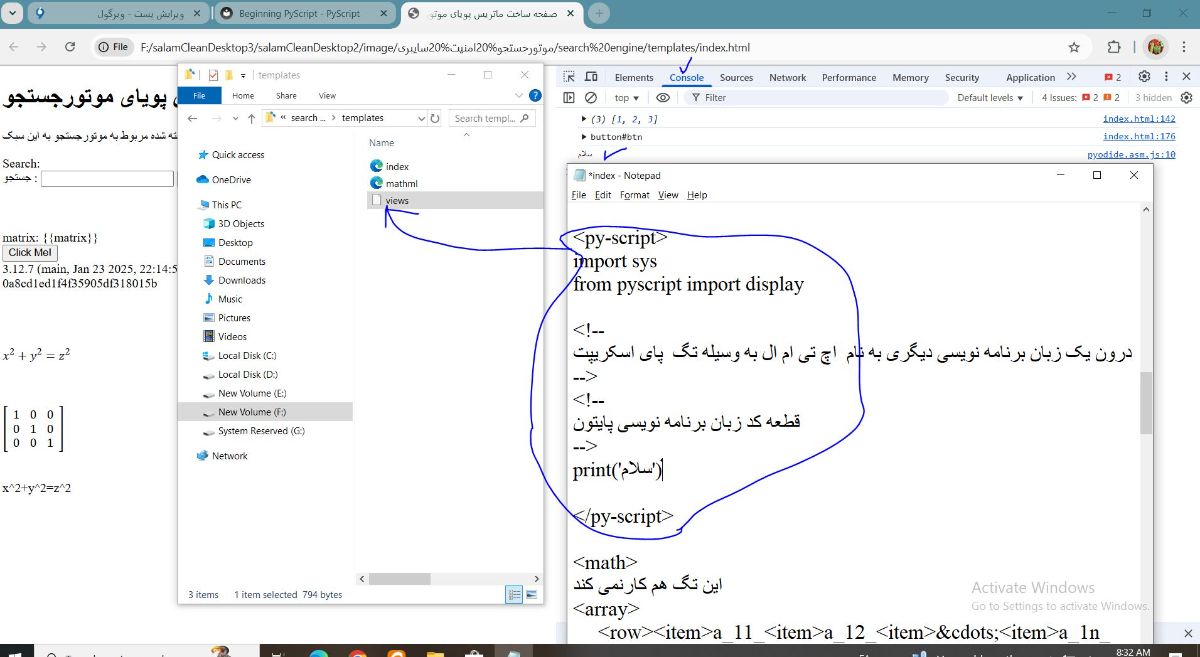This screenshot has width=1200, height=657.
Task: Toggle Create live expression with the eye icon
Action: [x=663, y=97]
